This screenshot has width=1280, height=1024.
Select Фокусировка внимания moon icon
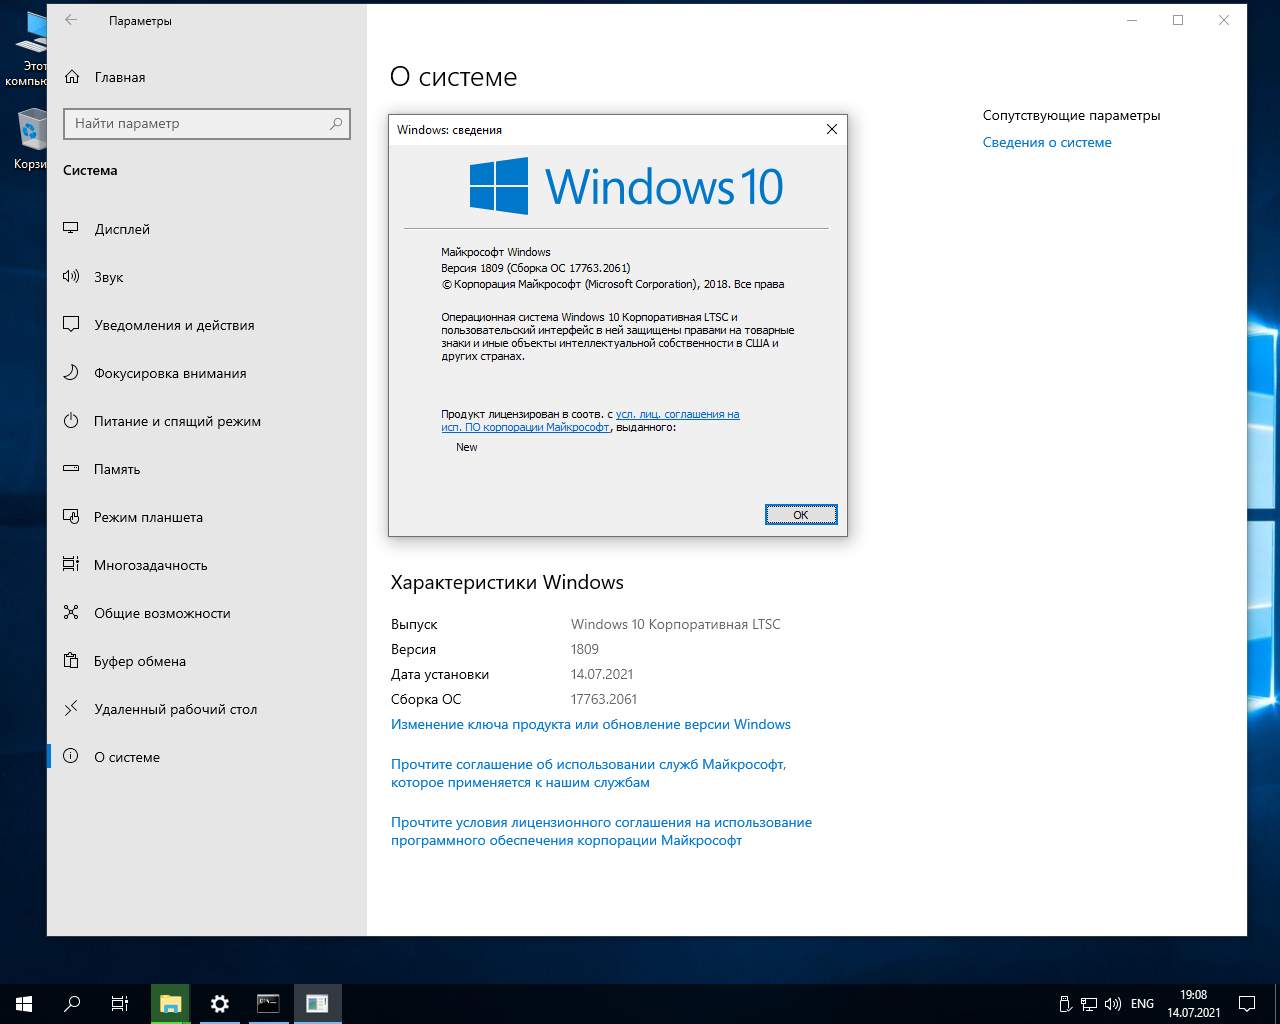71,373
